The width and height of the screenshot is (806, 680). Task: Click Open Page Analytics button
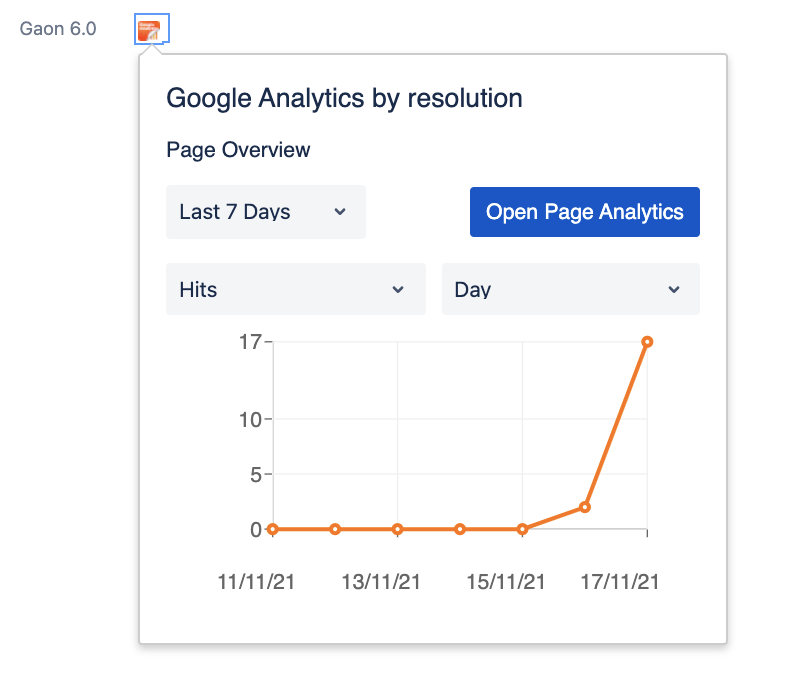584,212
